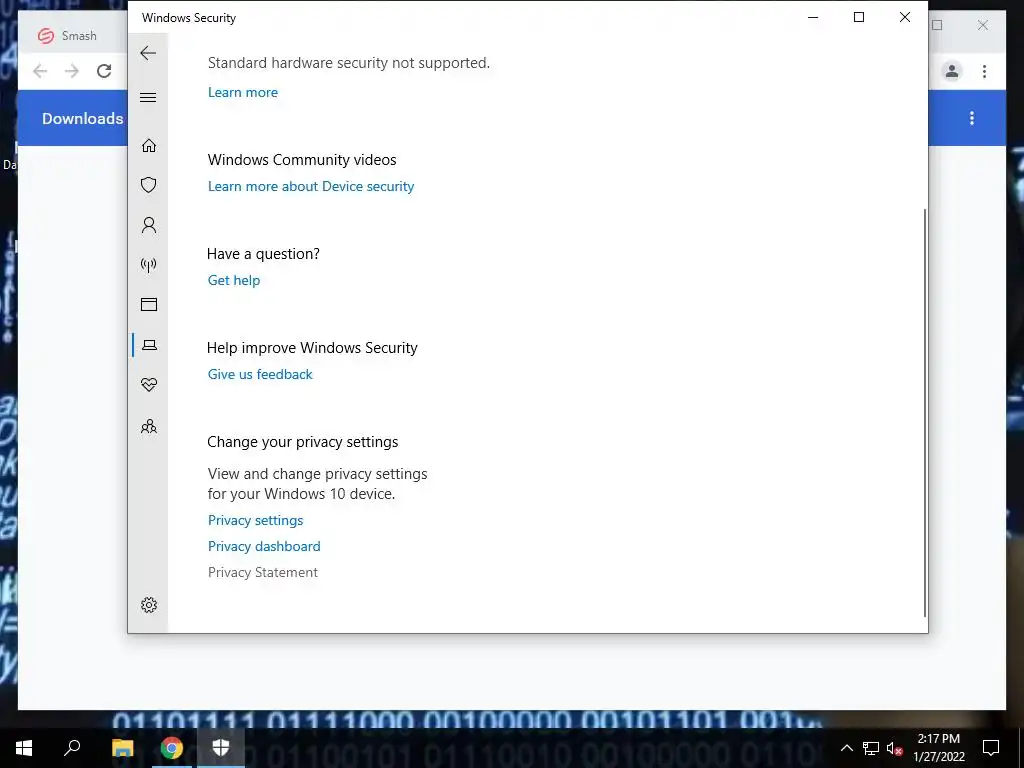Click Learn more under hardware security
The height and width of the screenshot is (768, 1024).
(x=243, y=92)
